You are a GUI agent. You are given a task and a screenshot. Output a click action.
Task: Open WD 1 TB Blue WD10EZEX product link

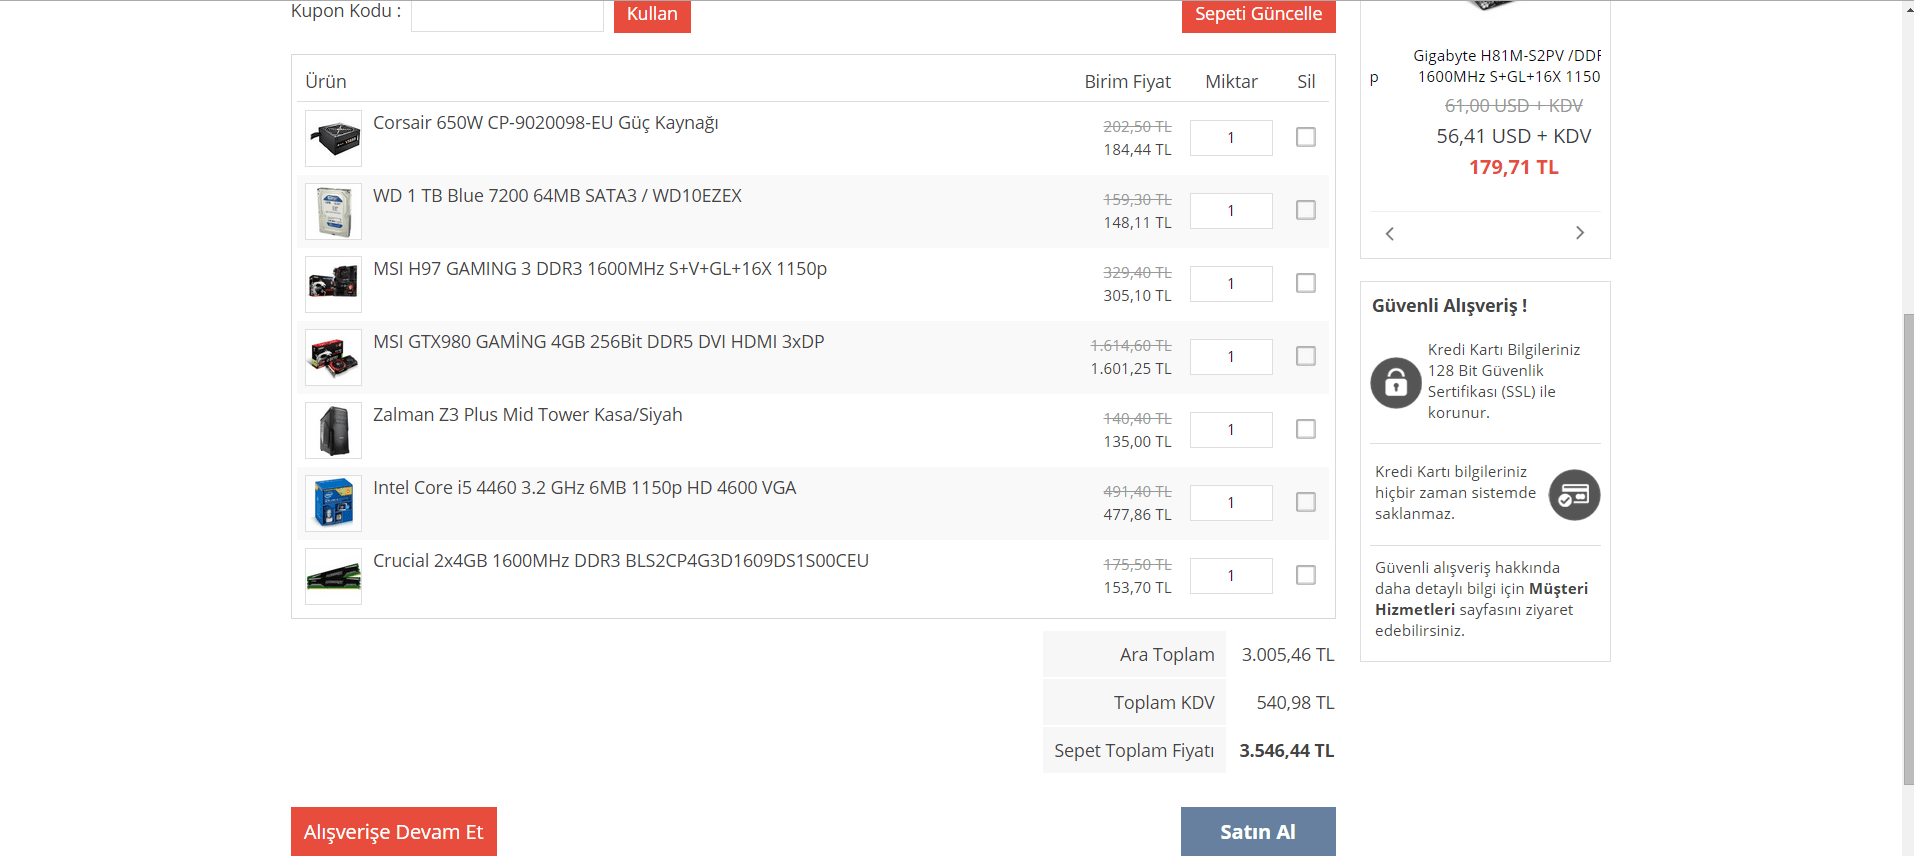557,196
